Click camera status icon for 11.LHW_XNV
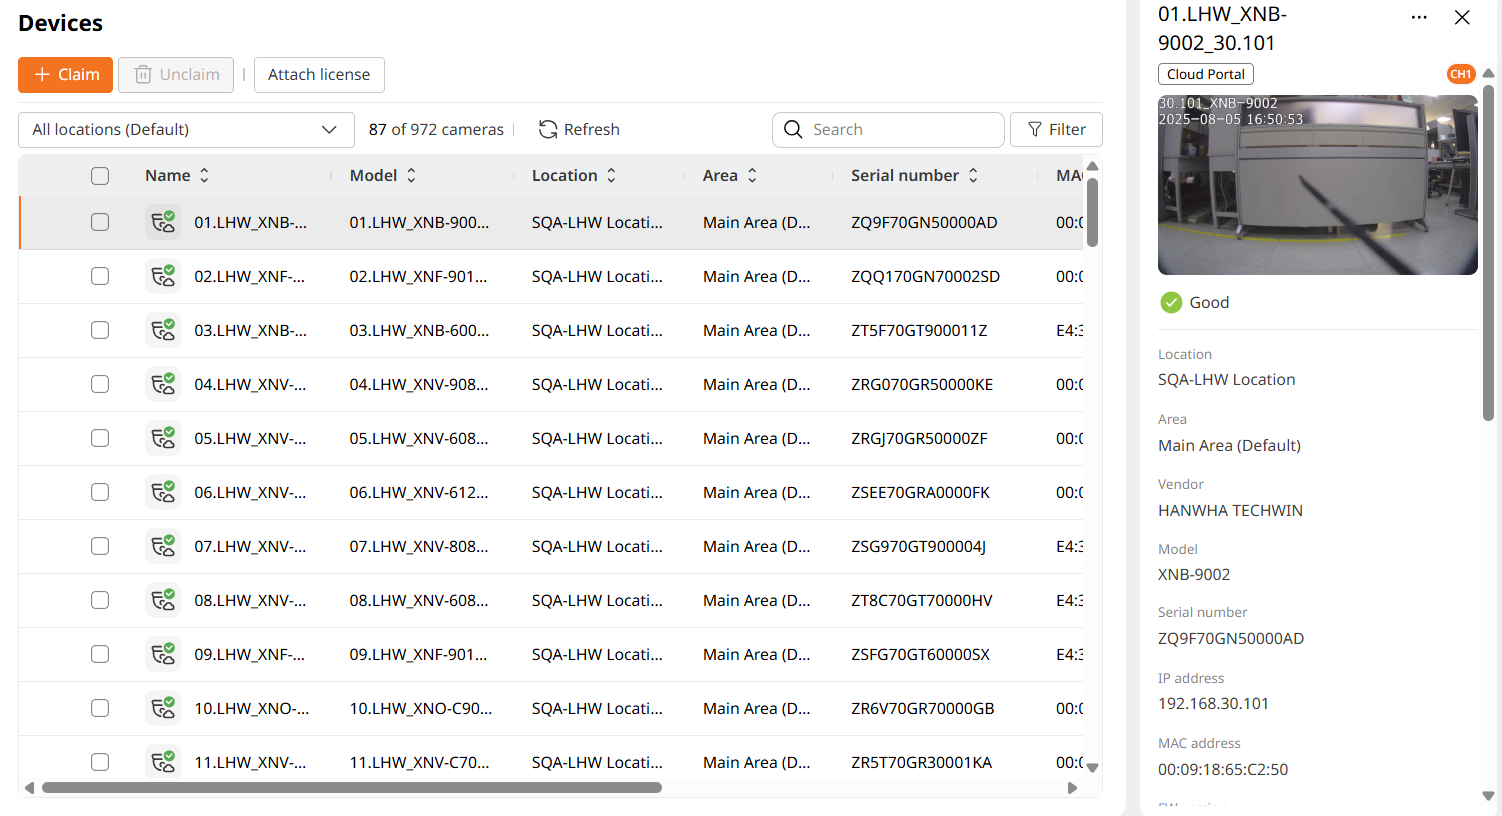Screen dimensions: 1502x816 163,762
